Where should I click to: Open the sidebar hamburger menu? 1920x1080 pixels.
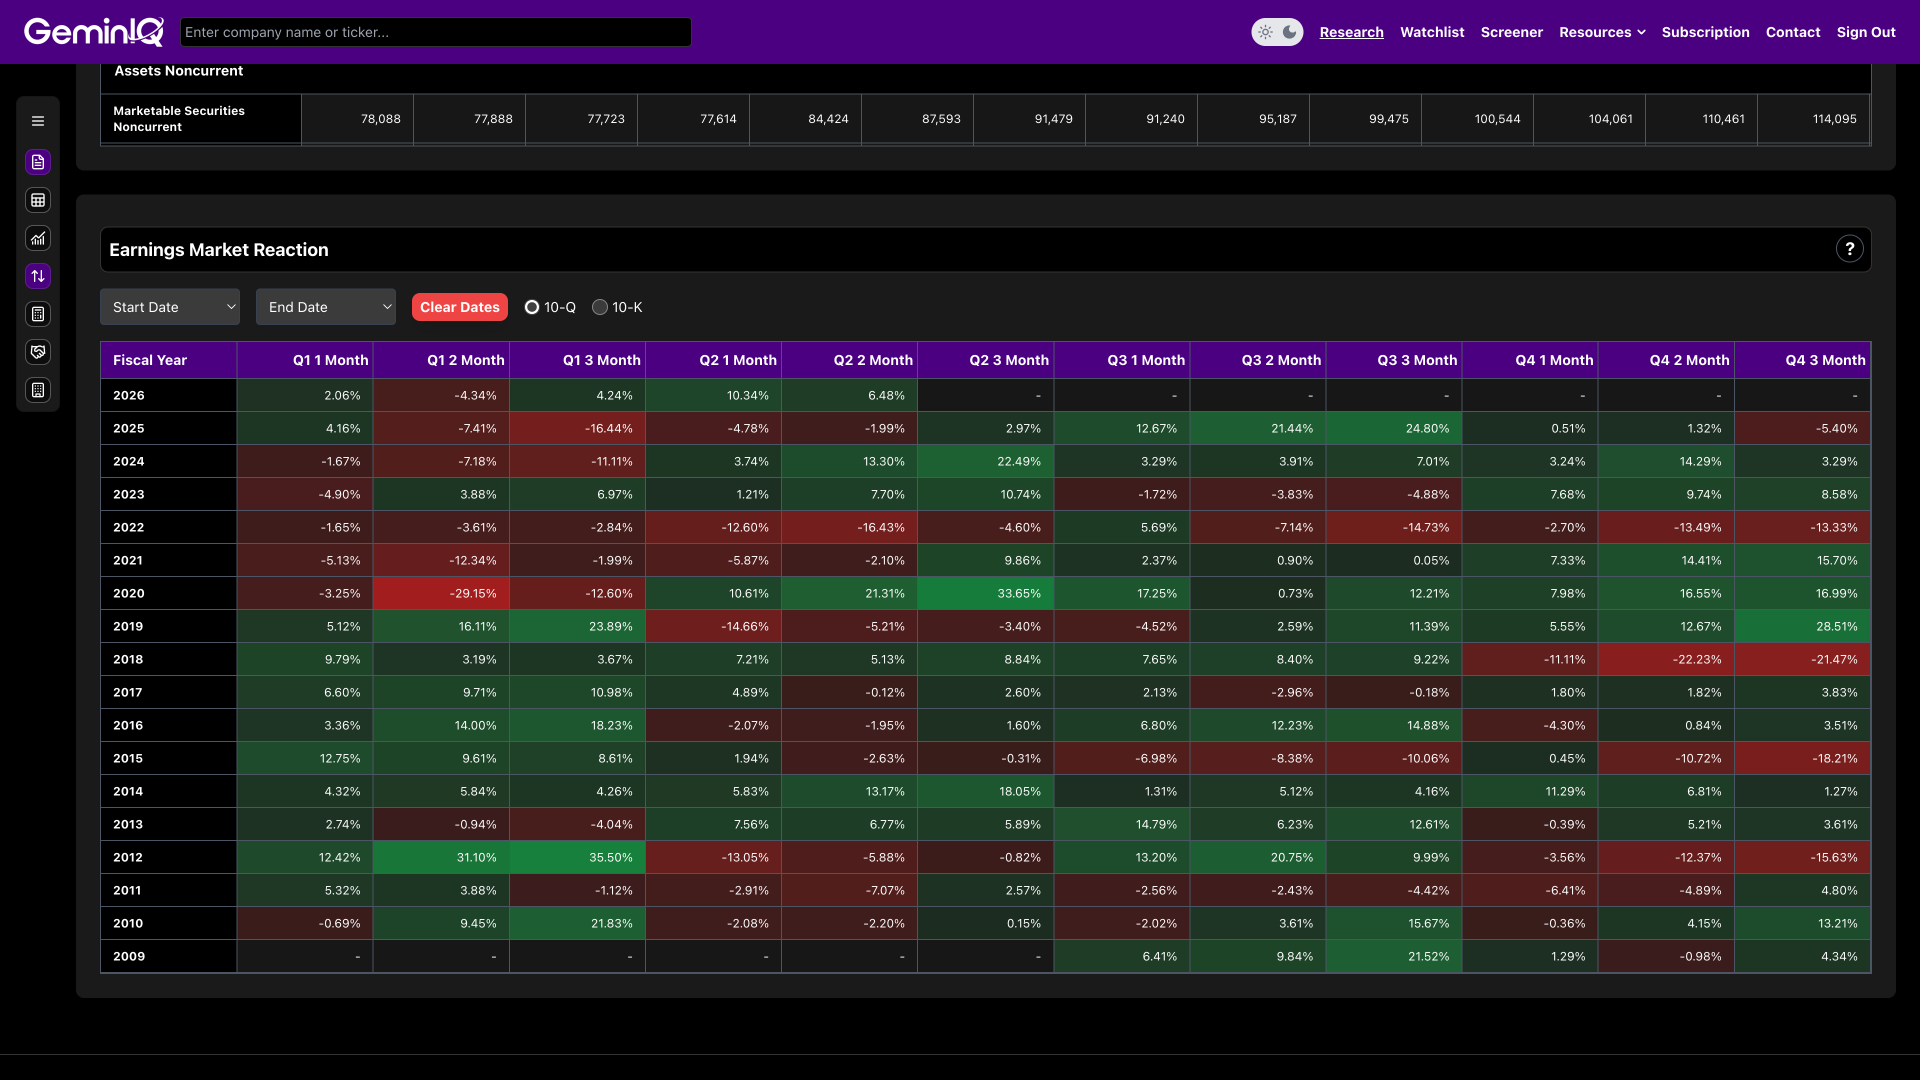point(38,121)
